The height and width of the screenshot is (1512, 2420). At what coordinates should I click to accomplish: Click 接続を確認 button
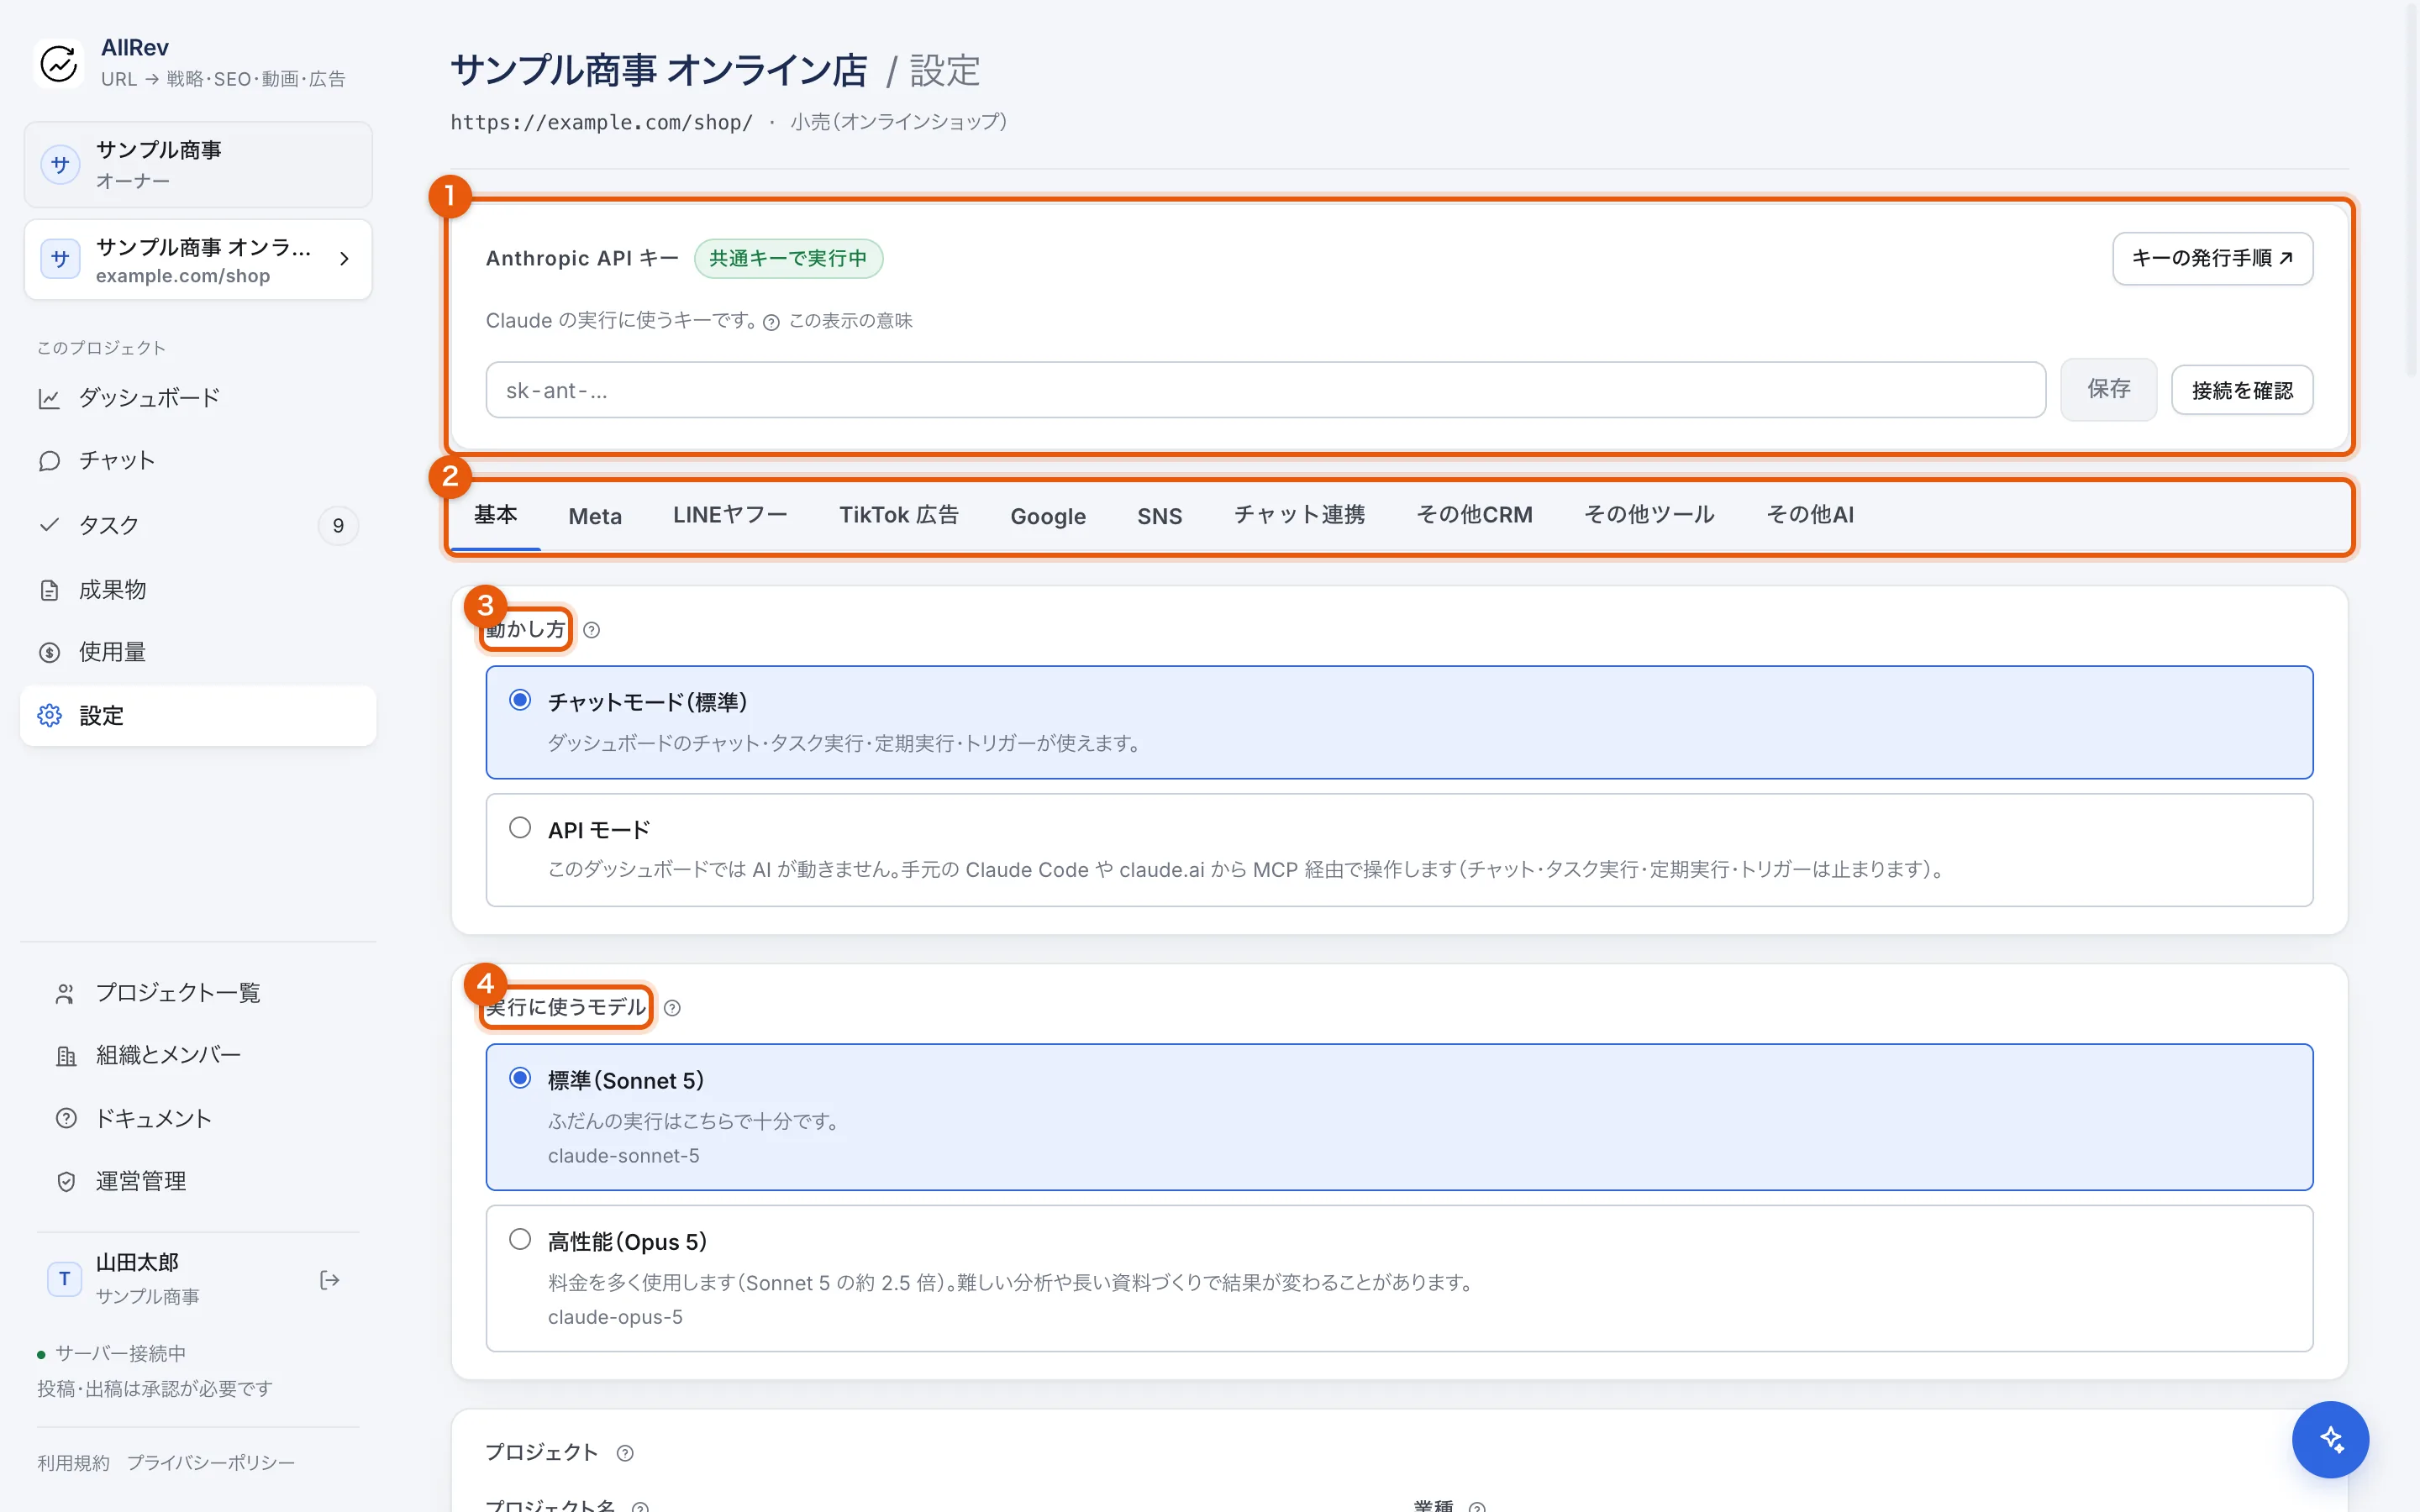2241,391
